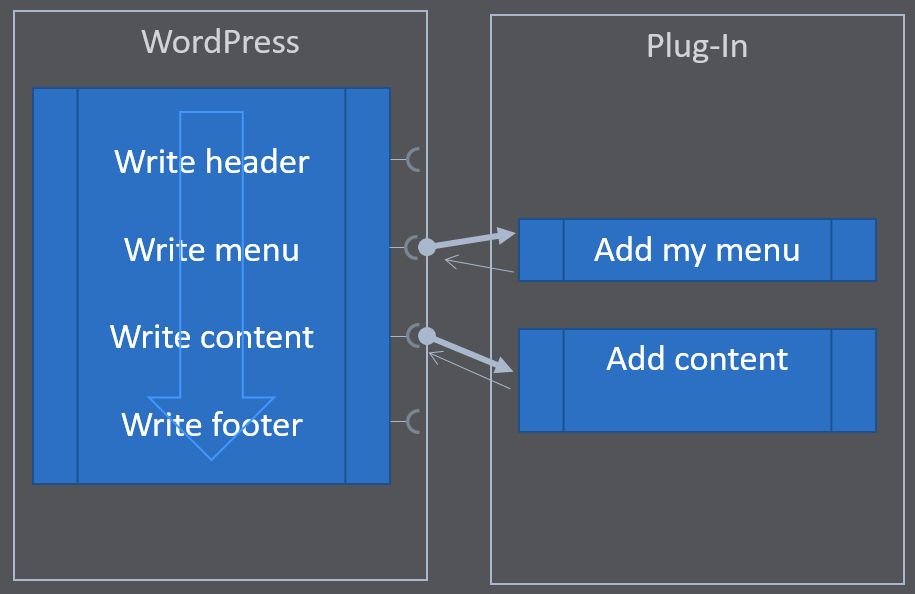This screenshot has height=594, width=915.
Task: Click the Add my menu block
Action: (697, 251)
